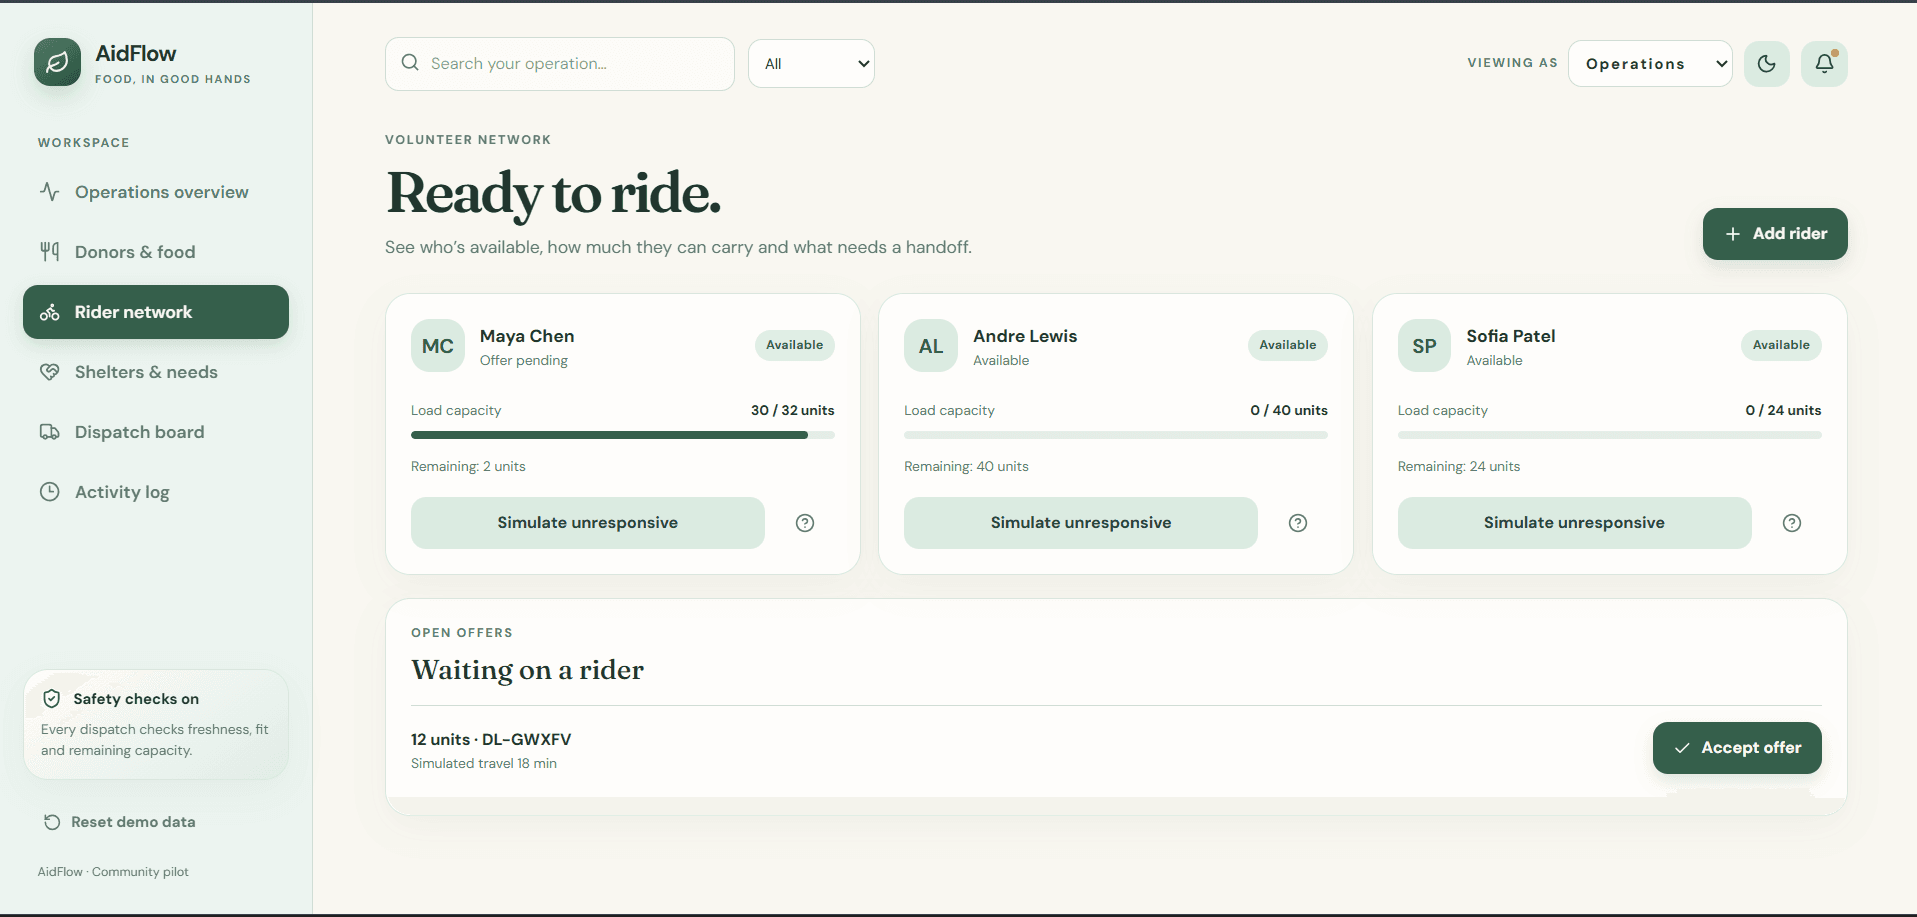
Task: Click 'Remaining: 2 units' text
Action: (x=468, y=467)
